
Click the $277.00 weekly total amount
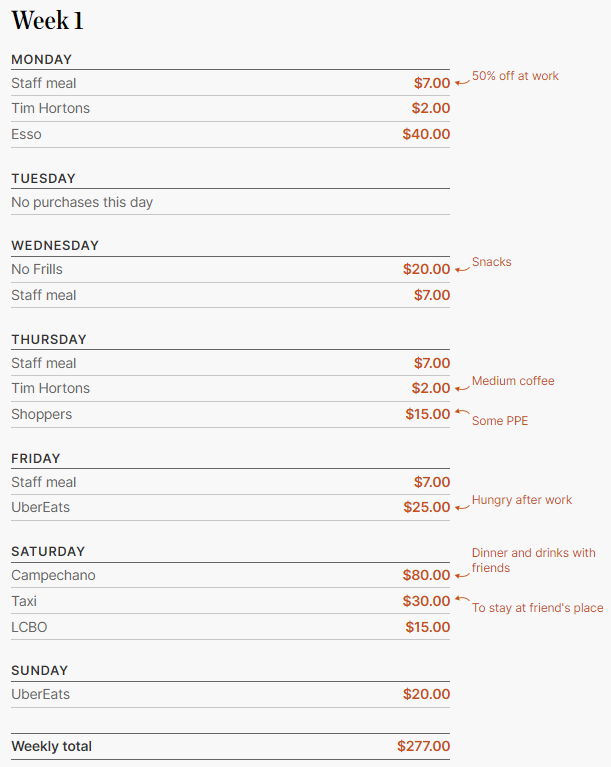click(423, 746)
